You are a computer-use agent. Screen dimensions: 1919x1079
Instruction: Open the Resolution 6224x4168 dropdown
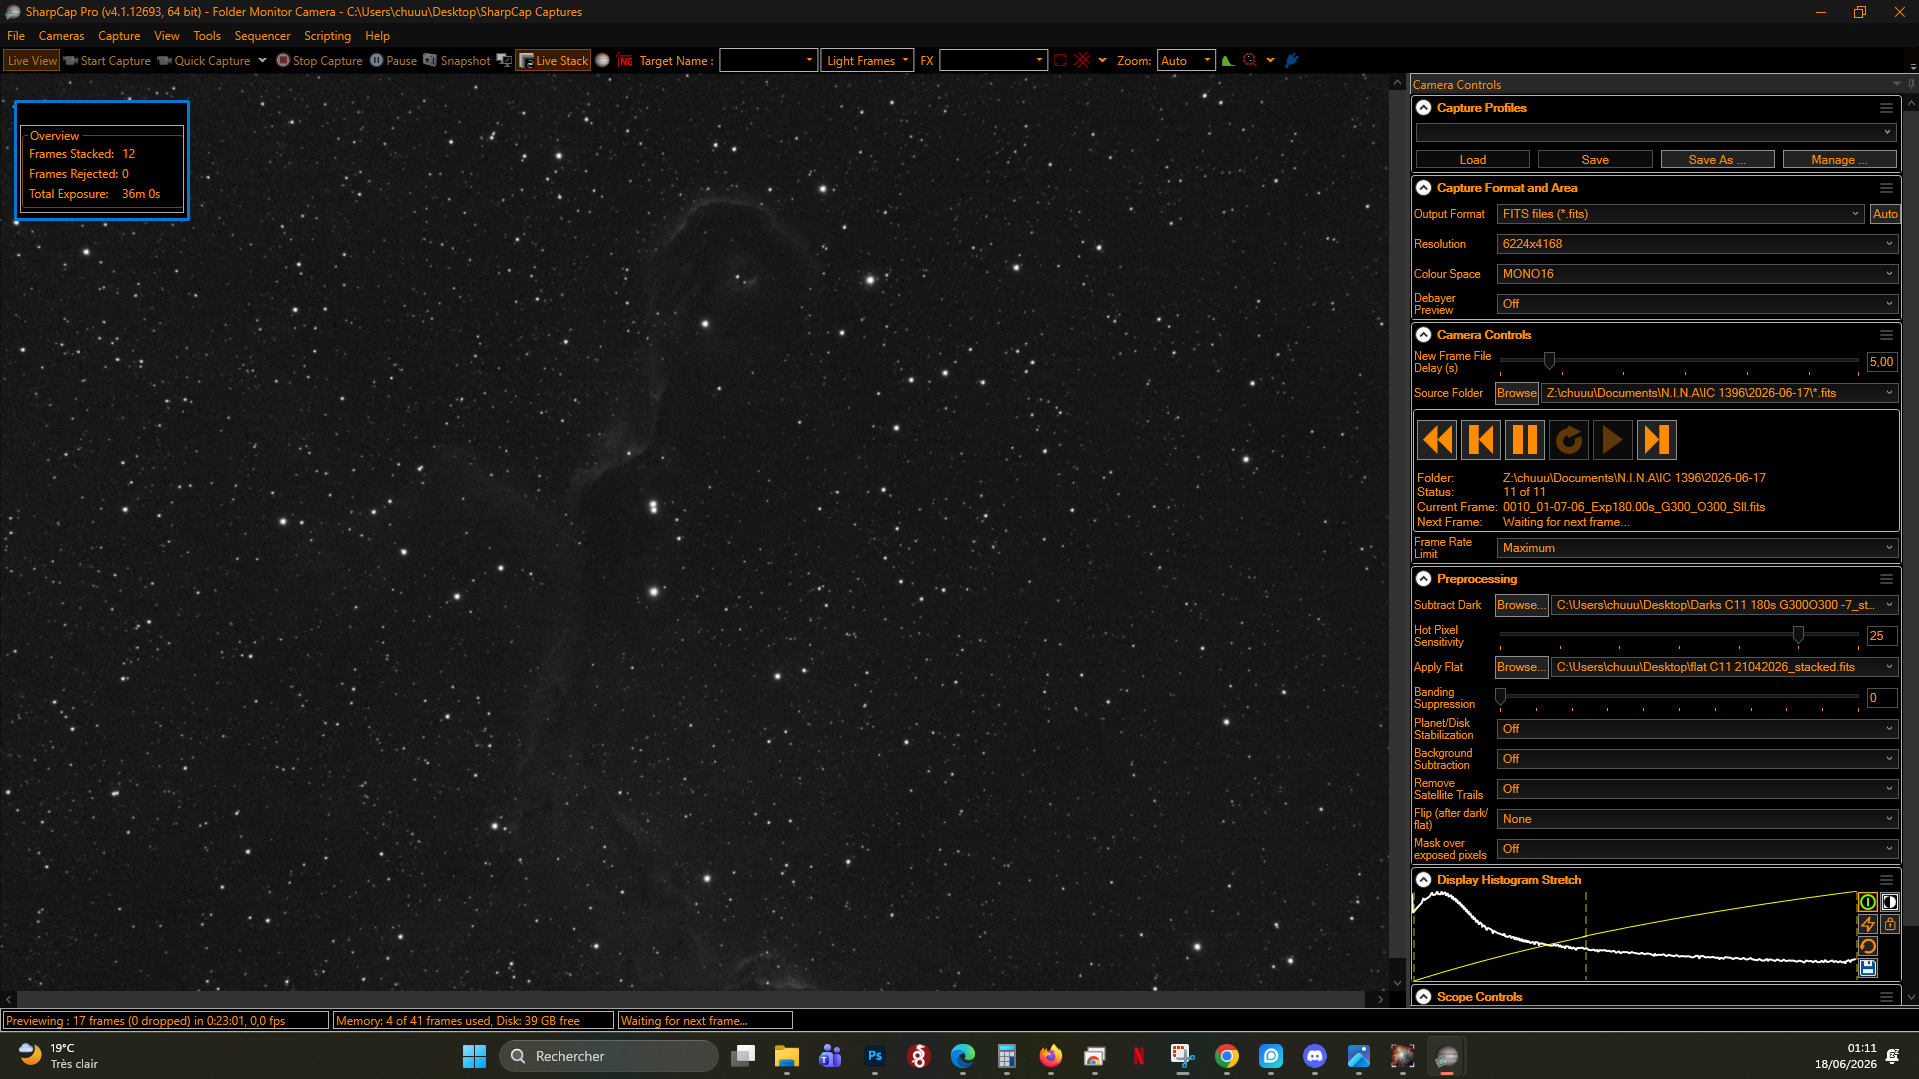coord(1697,244)
